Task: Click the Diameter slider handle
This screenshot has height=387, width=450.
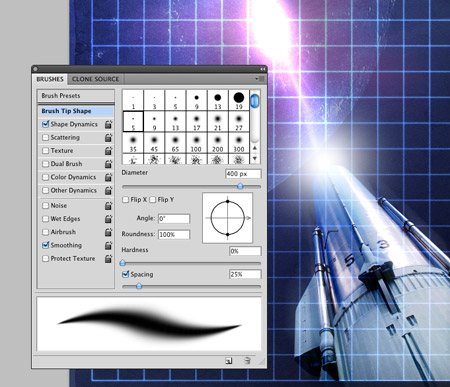Action: (240, 186)
